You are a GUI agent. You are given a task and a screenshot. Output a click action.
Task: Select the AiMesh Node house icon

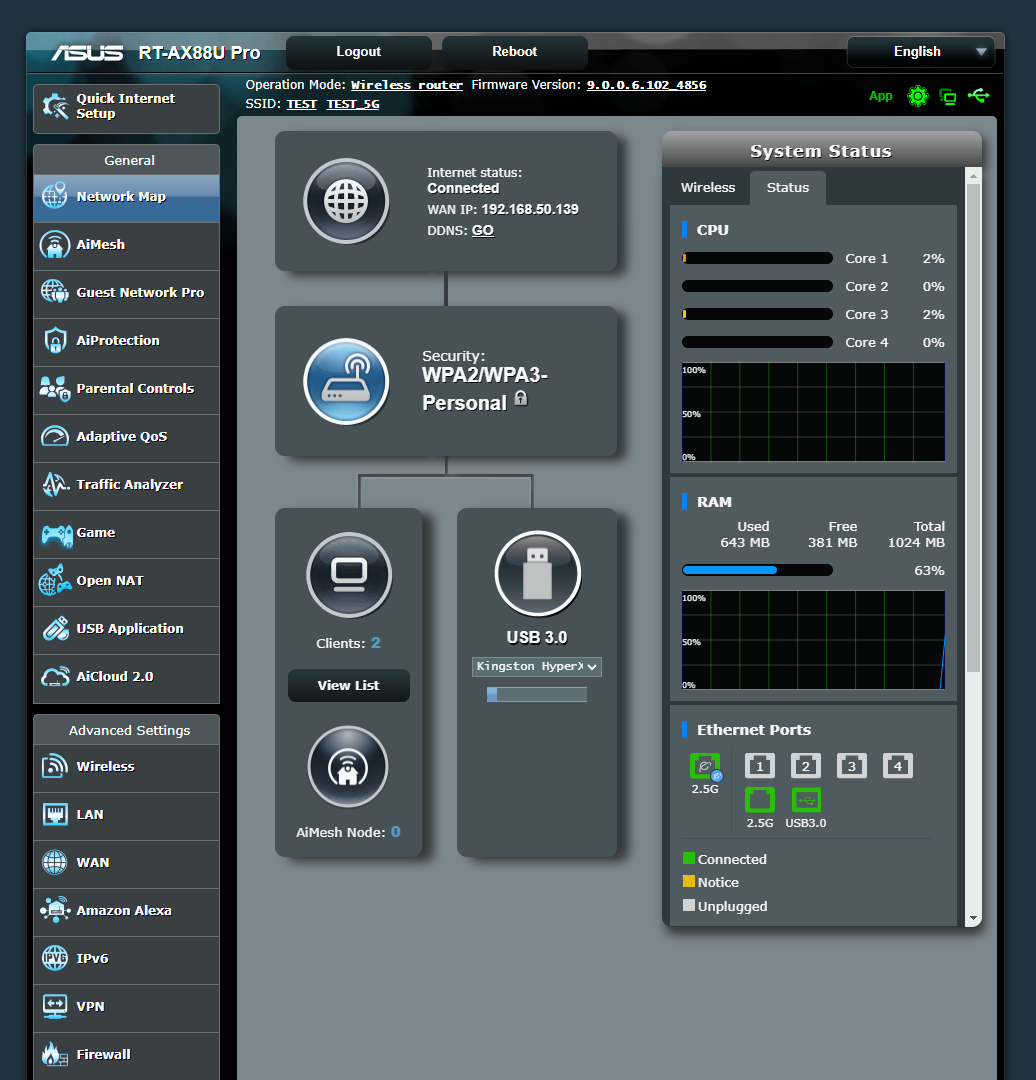coord(348,767)
